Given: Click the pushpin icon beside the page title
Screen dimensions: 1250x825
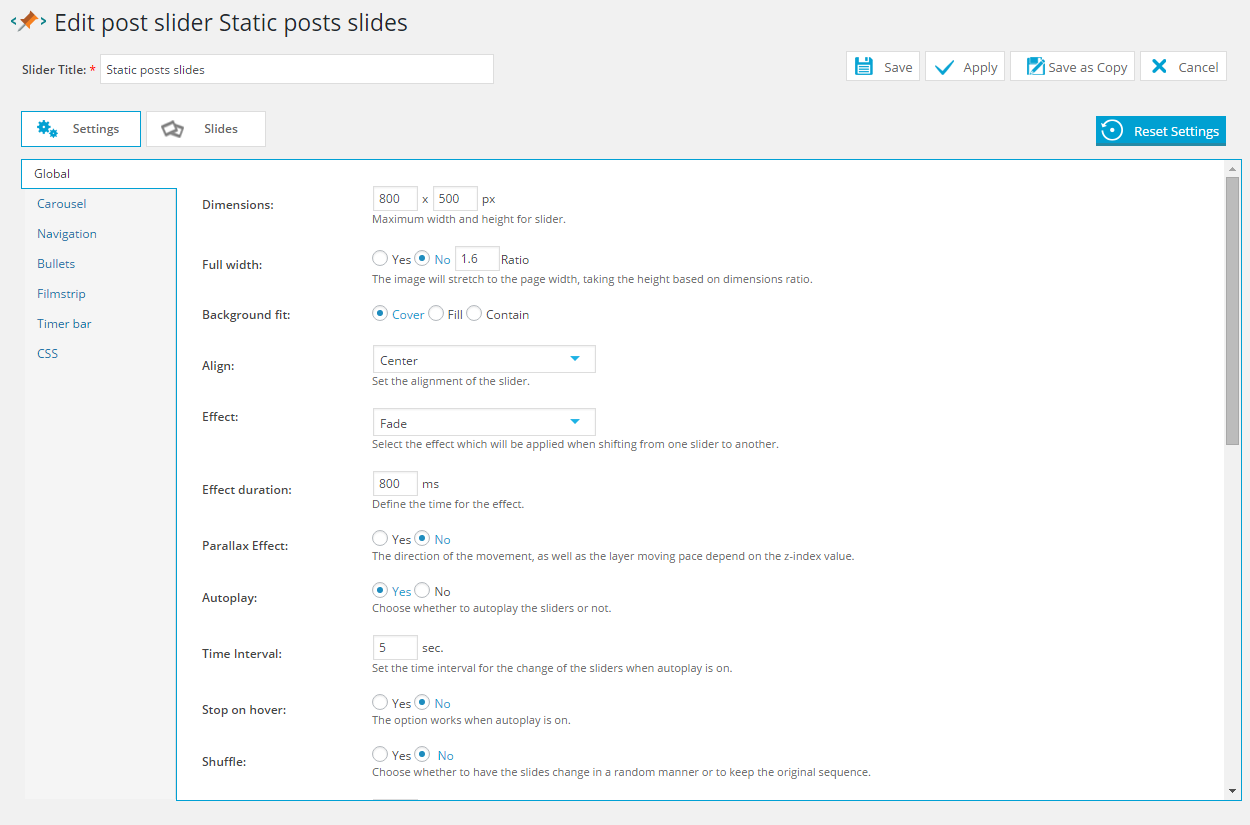Looking at the screenshot, I should pyautogui.click(x=28, y=21).
